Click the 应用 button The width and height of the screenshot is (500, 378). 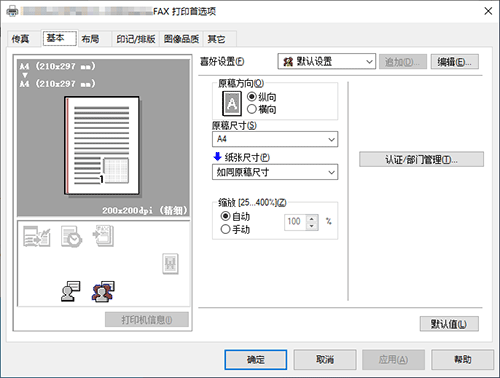393,360
